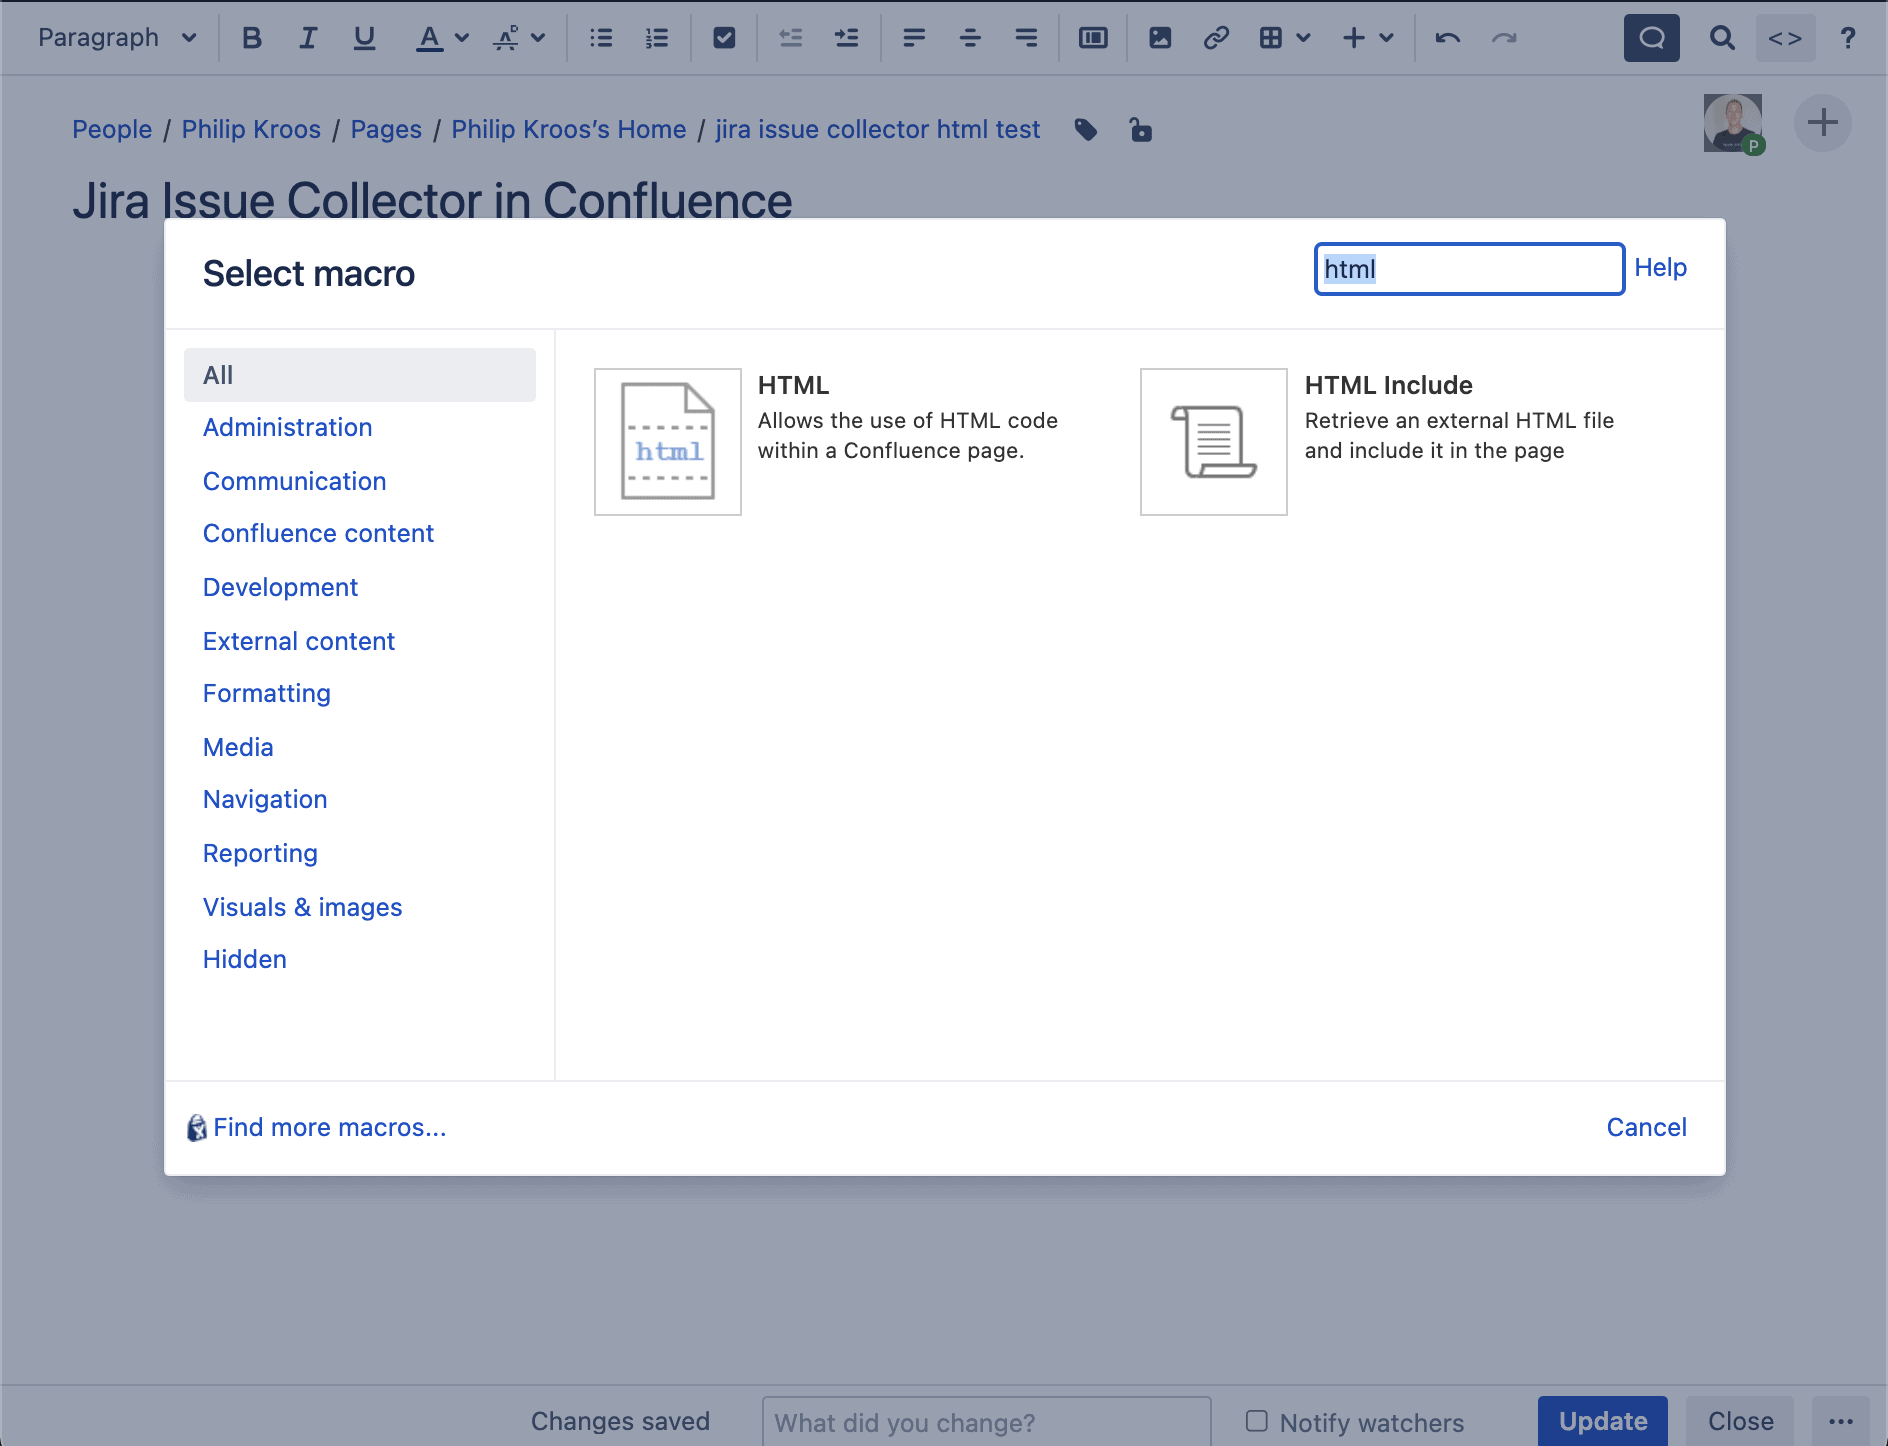Click the page restrictions unlock icon
Viewport: 1888px width, 1446px height.
tap(1140, 130)
